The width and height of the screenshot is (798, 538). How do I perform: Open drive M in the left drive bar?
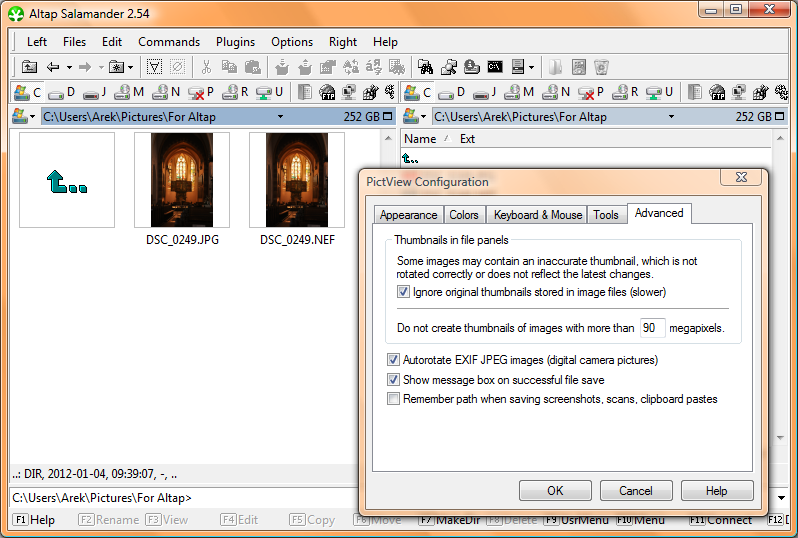pos(128,93)
